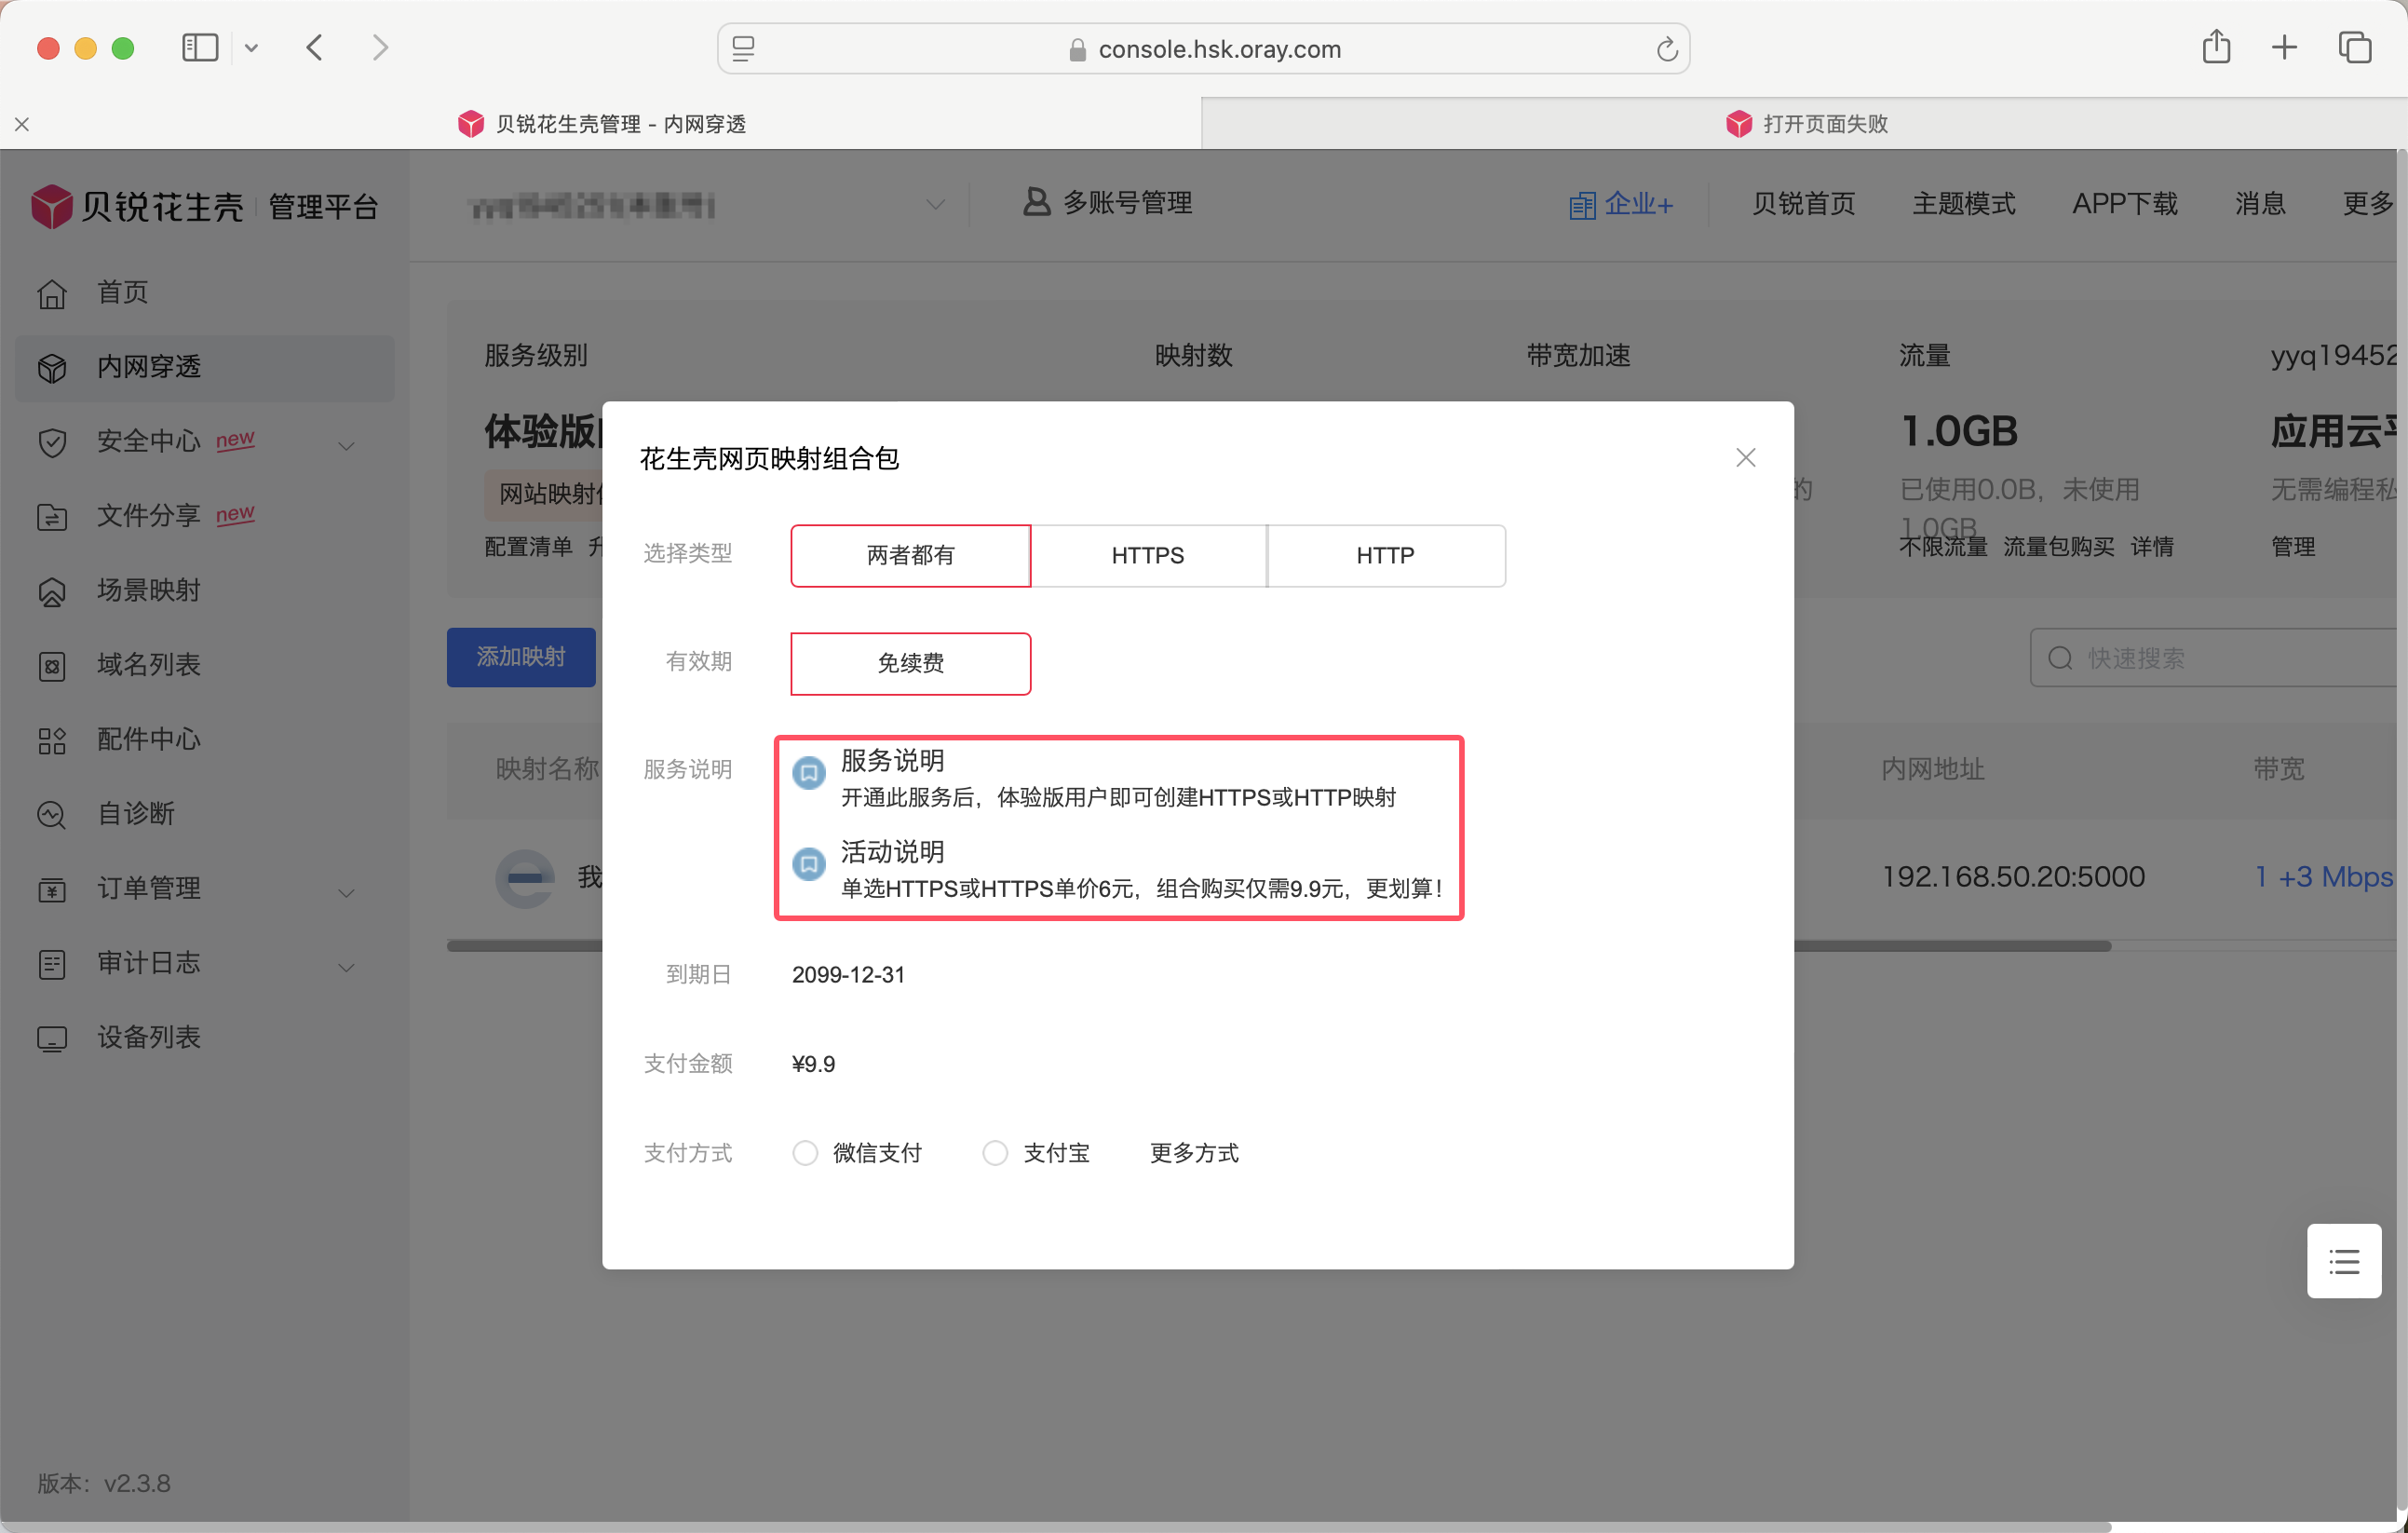This screenshot has width=2408, height=1533.
Task: Click the 添加映射 button
Action: coord(521,657)
